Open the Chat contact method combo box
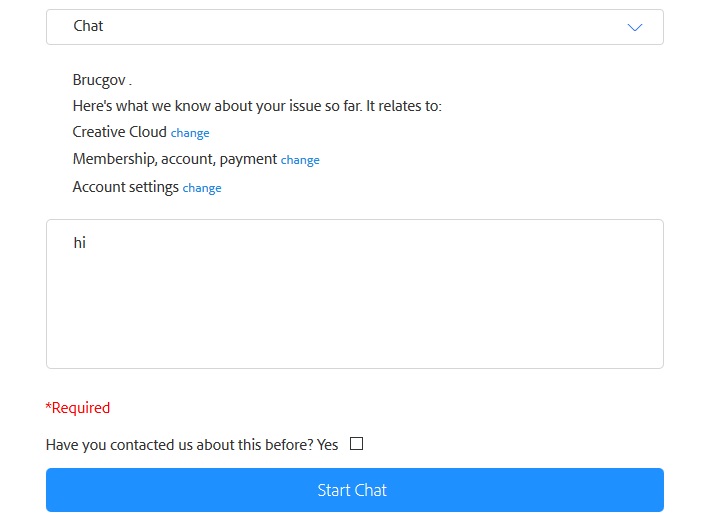 (354, 27)
